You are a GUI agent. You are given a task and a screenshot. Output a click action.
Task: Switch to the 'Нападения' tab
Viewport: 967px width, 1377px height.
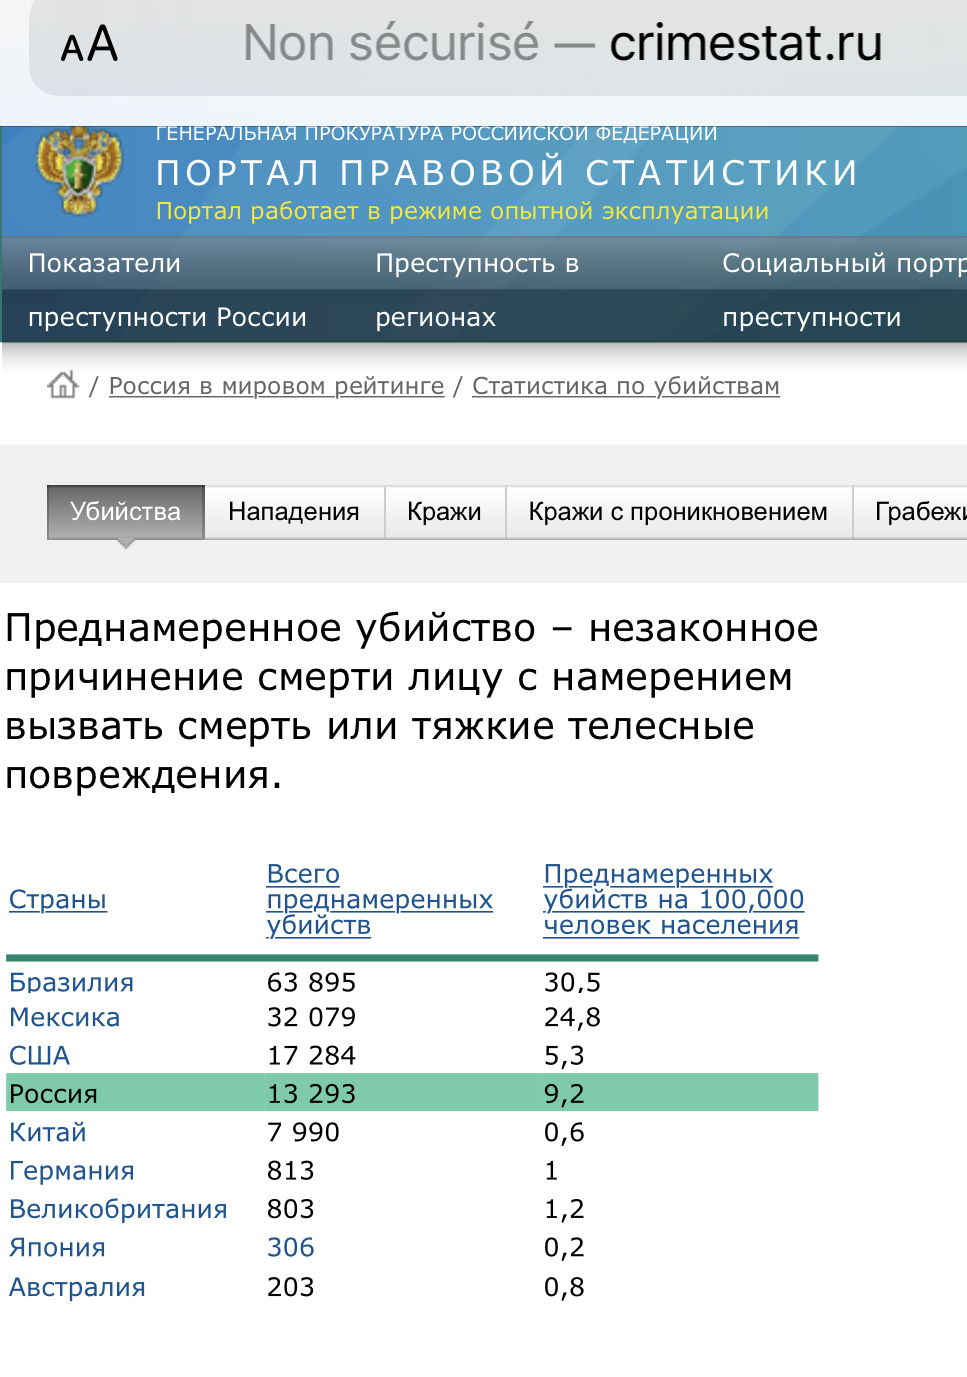pos(294,512)
